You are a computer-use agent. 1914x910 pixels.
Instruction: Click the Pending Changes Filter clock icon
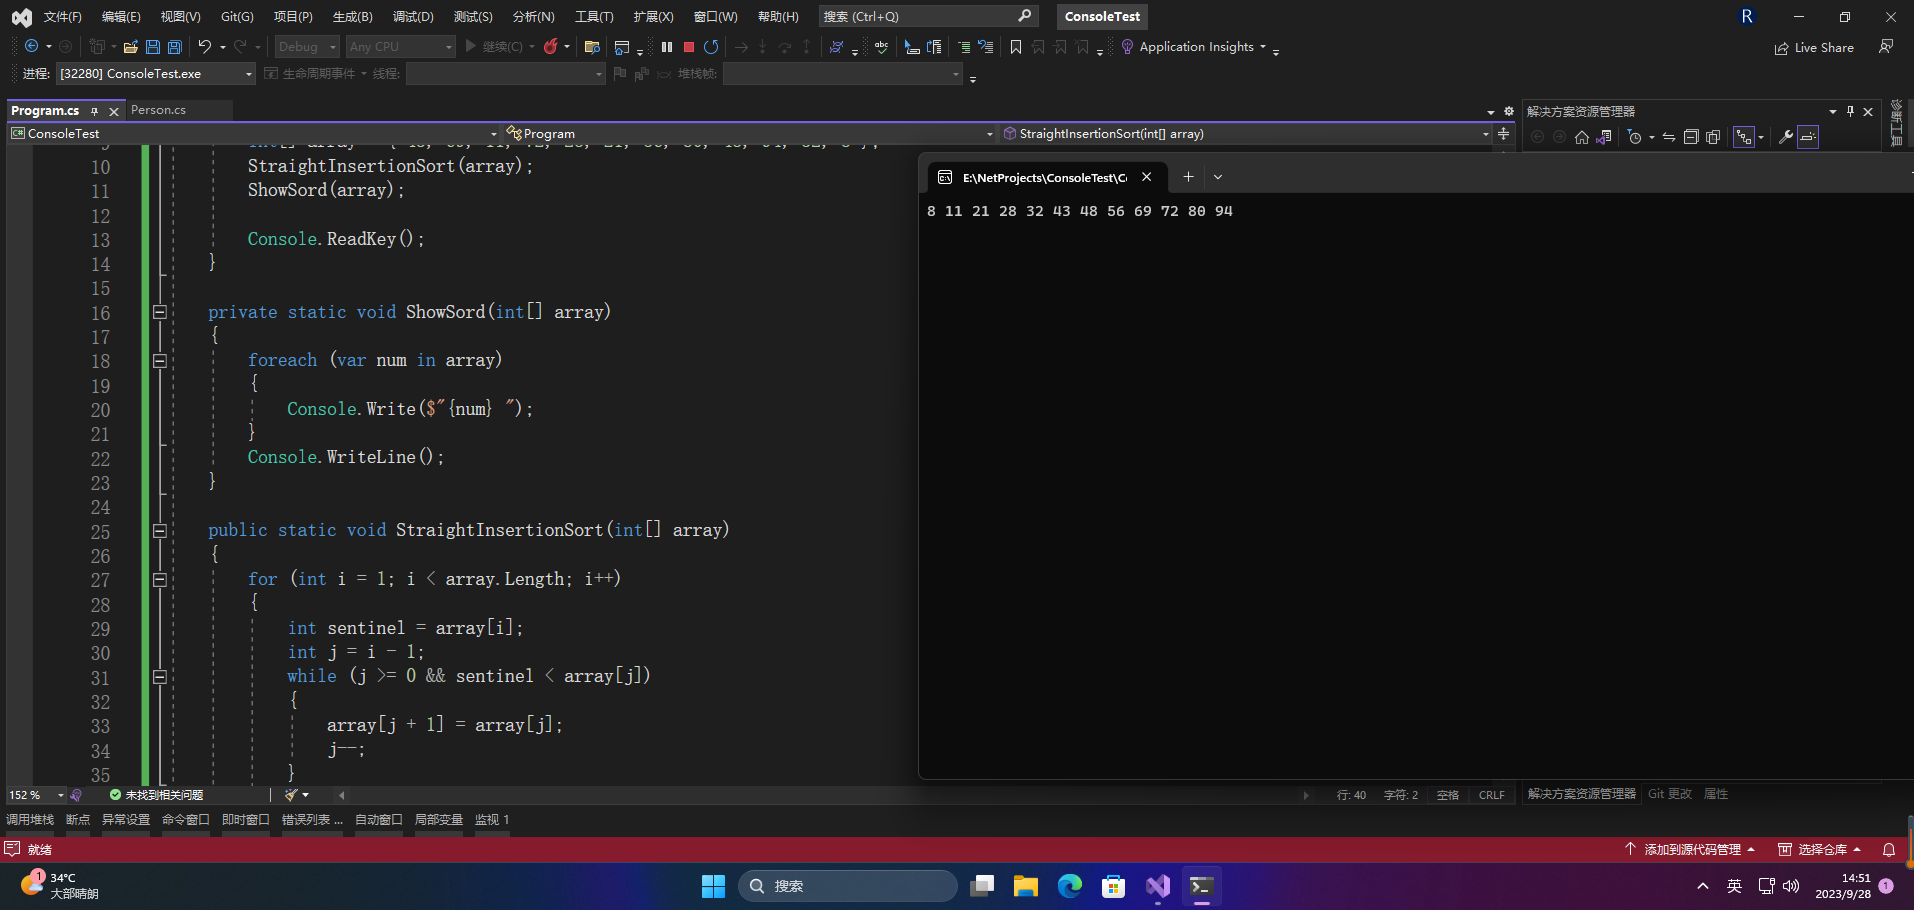coord(1635,137)
